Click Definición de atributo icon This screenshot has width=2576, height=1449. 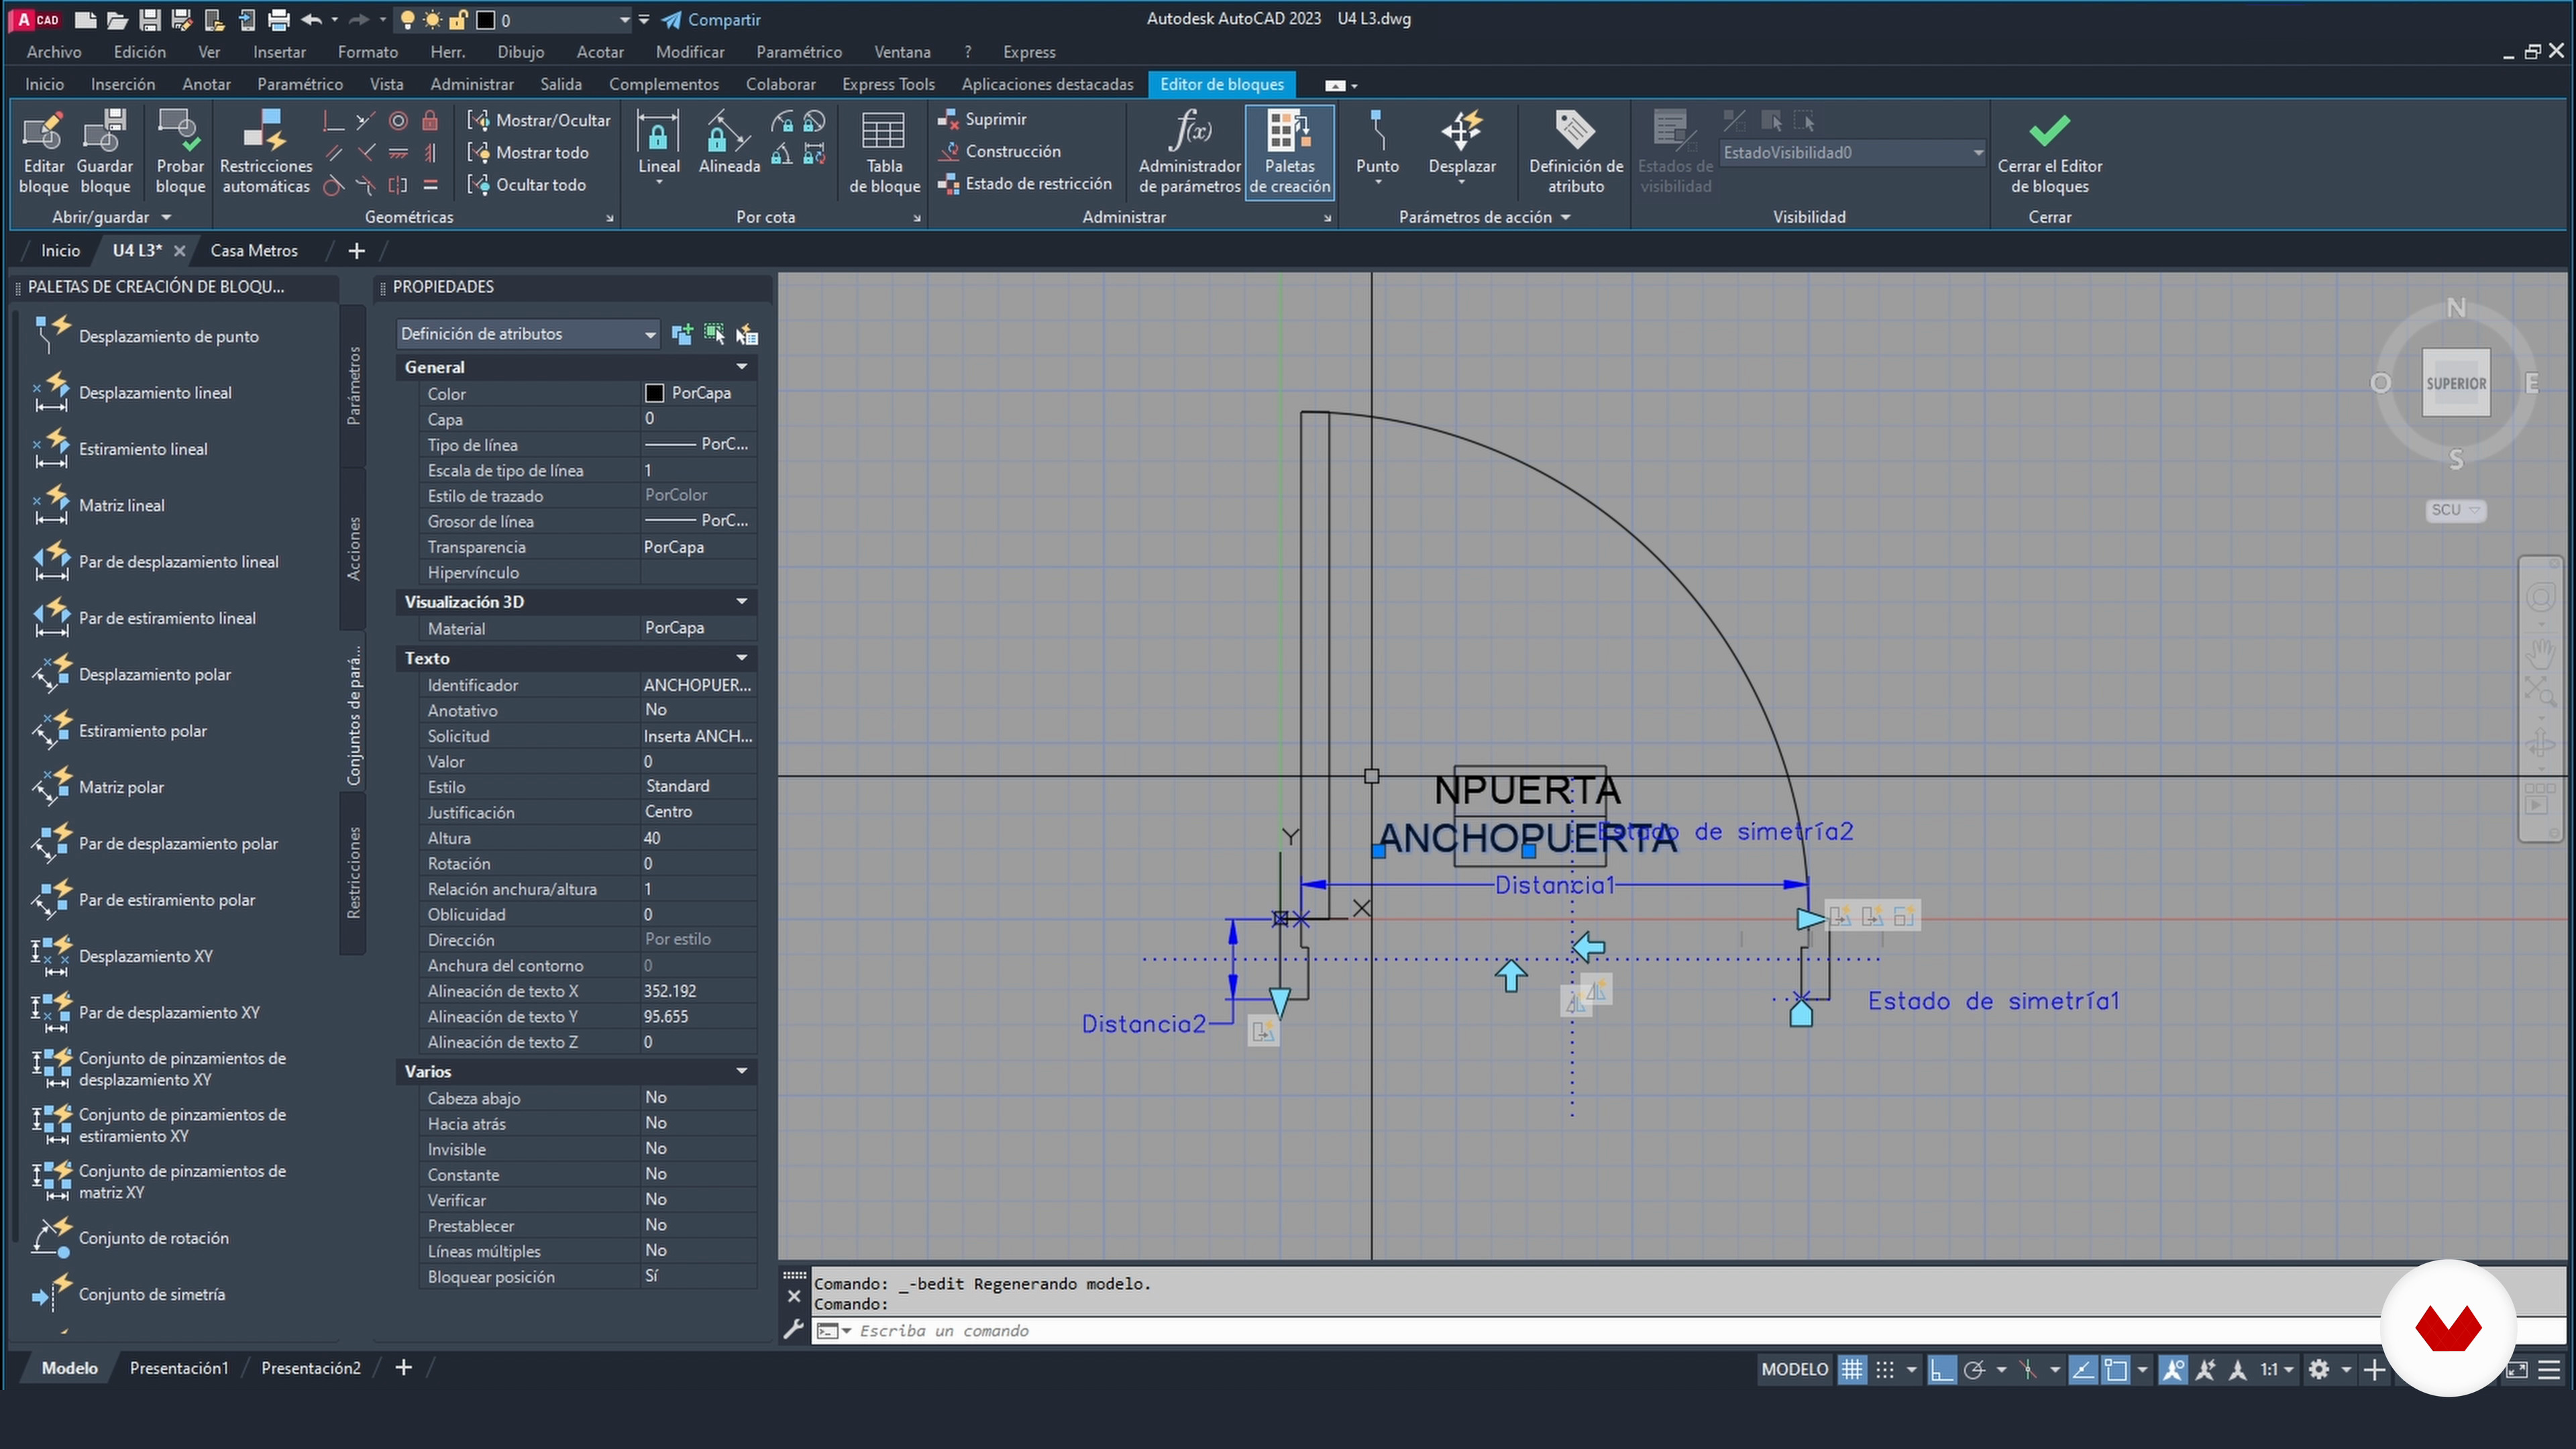click(1575, 131)
